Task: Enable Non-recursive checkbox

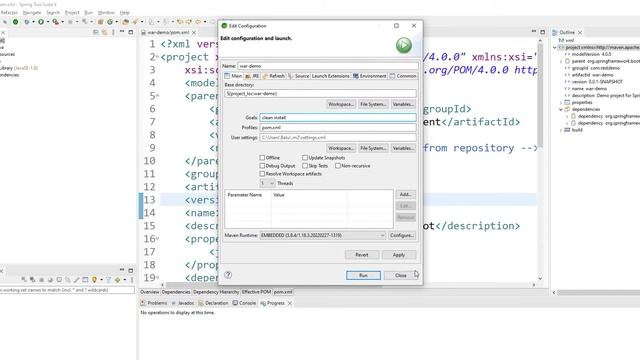Action: pos(338,166)
